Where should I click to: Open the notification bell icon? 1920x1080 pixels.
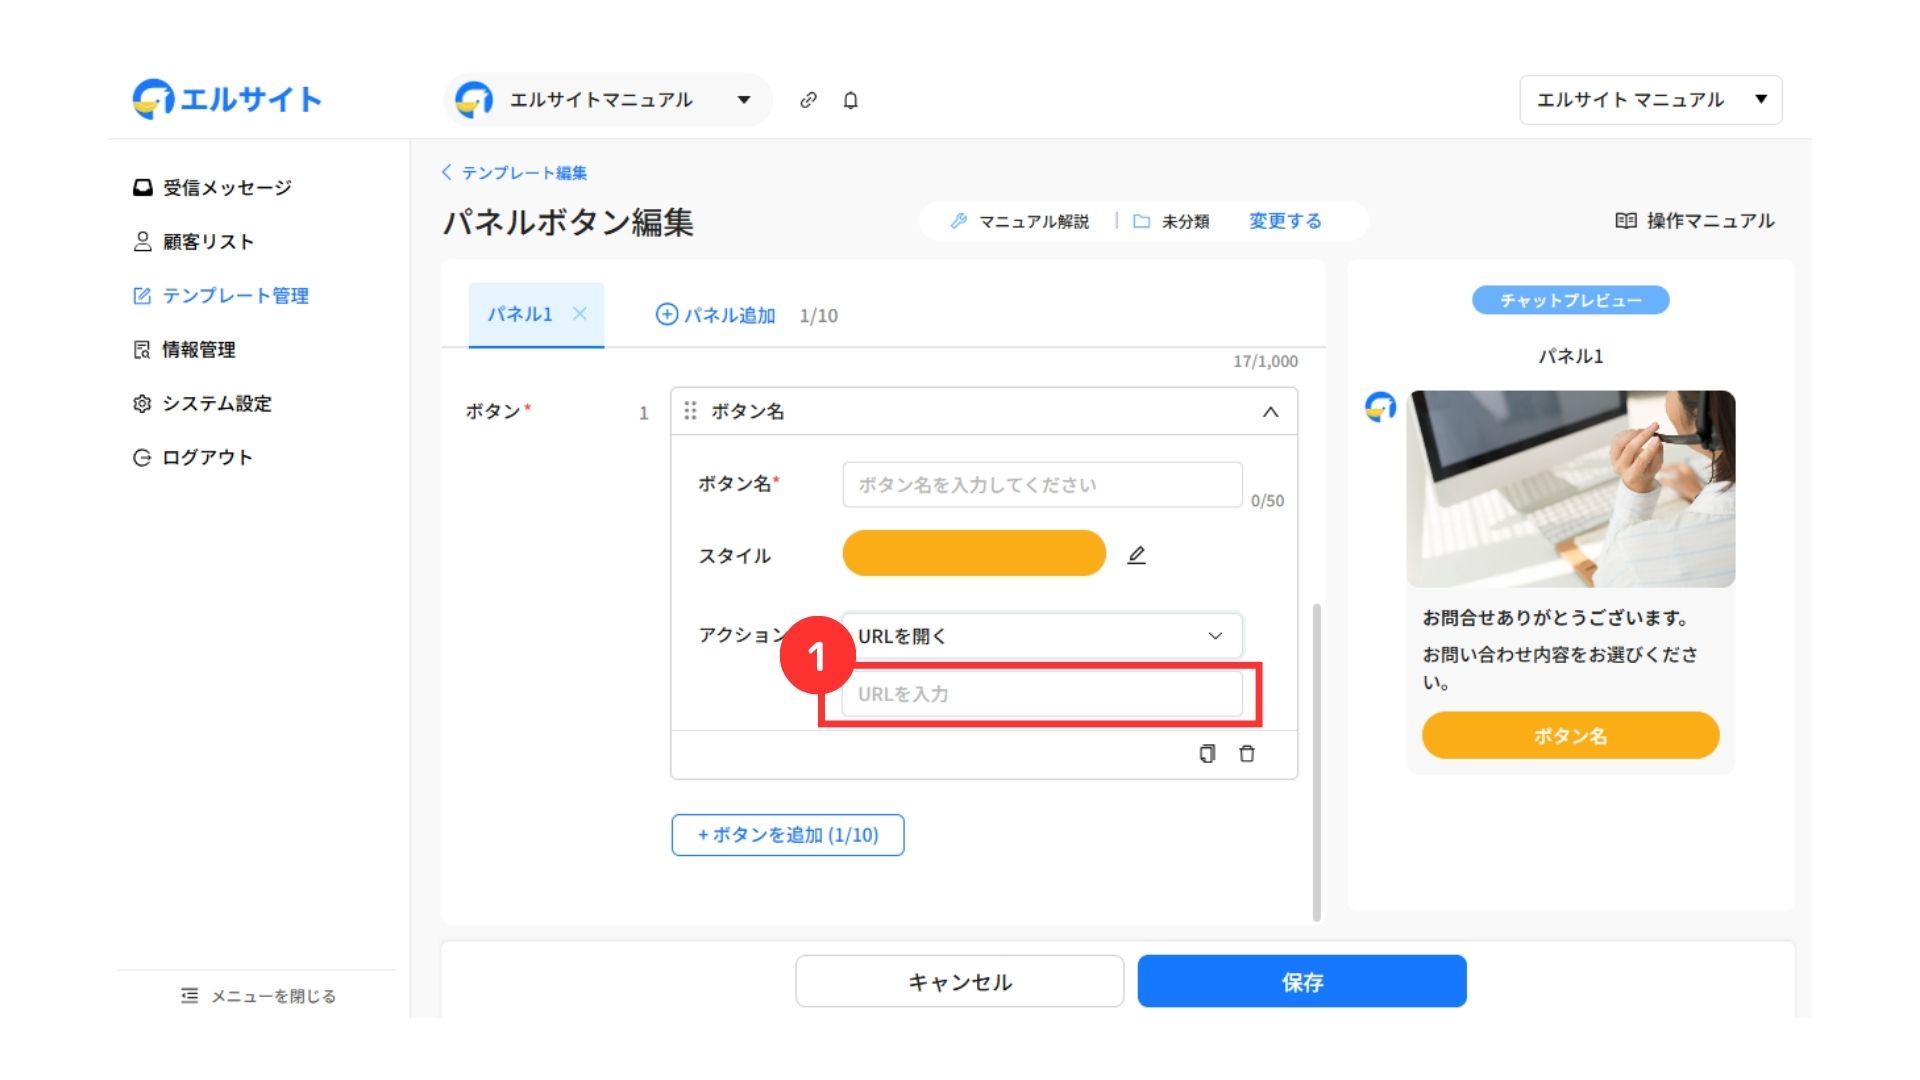click(850, 100)
